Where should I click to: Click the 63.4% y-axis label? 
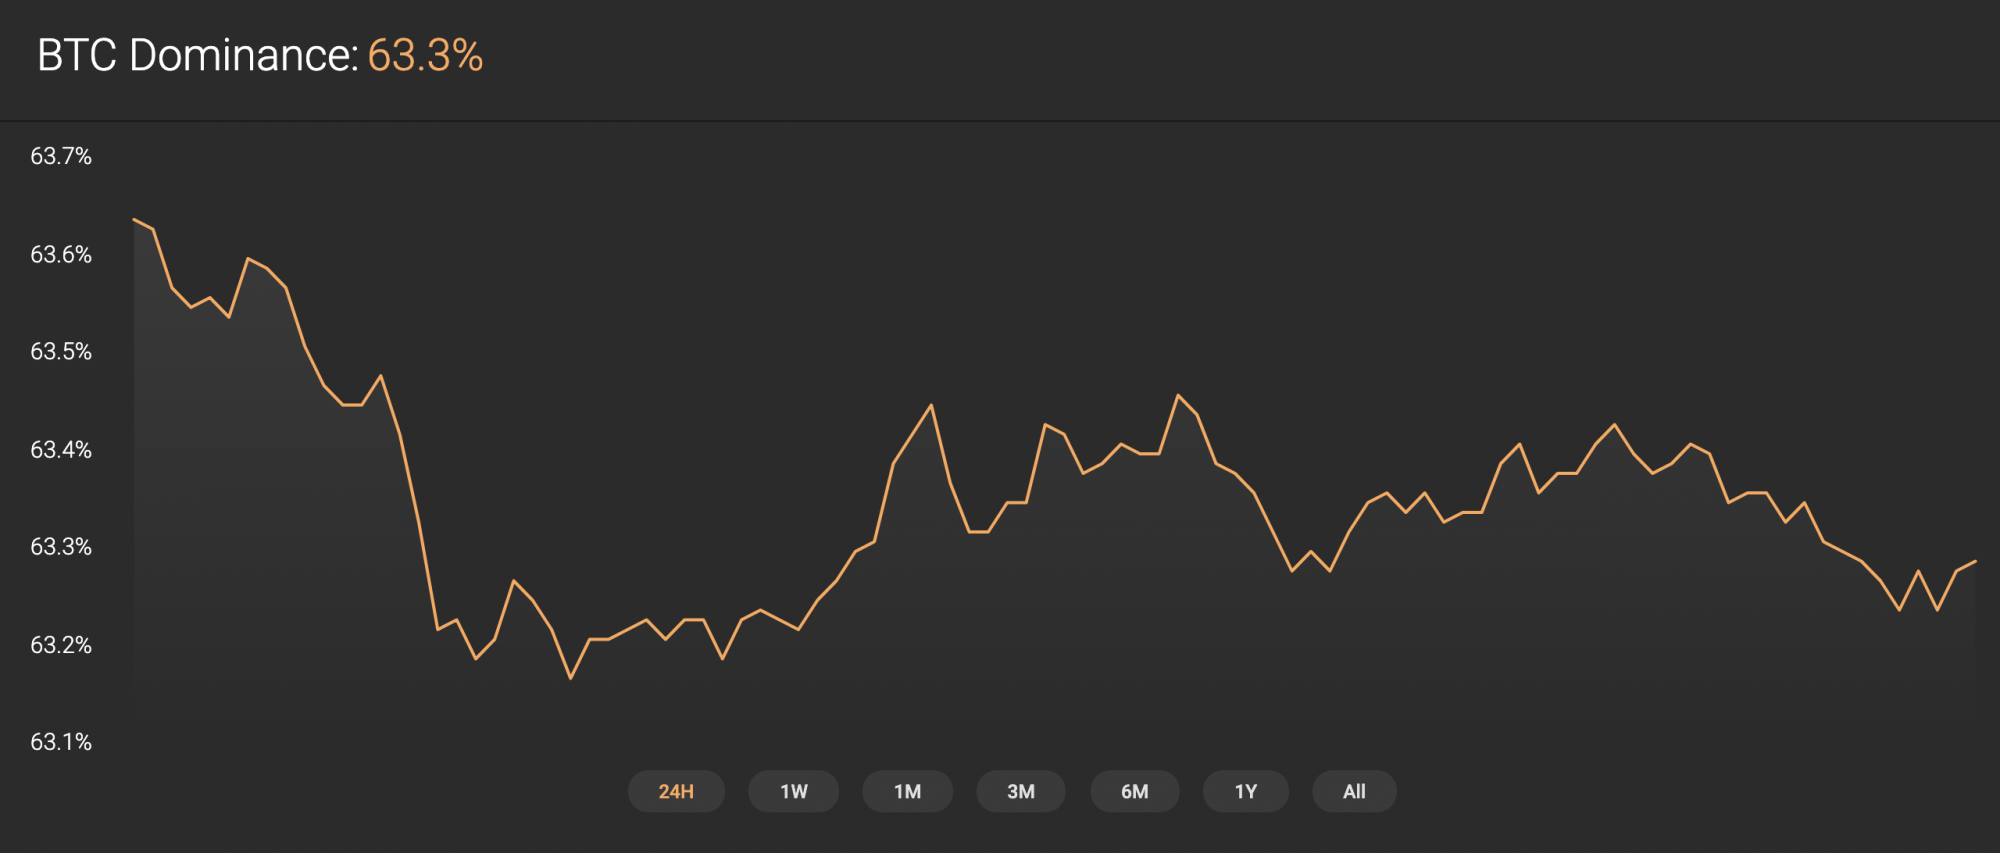pos(61,449)
